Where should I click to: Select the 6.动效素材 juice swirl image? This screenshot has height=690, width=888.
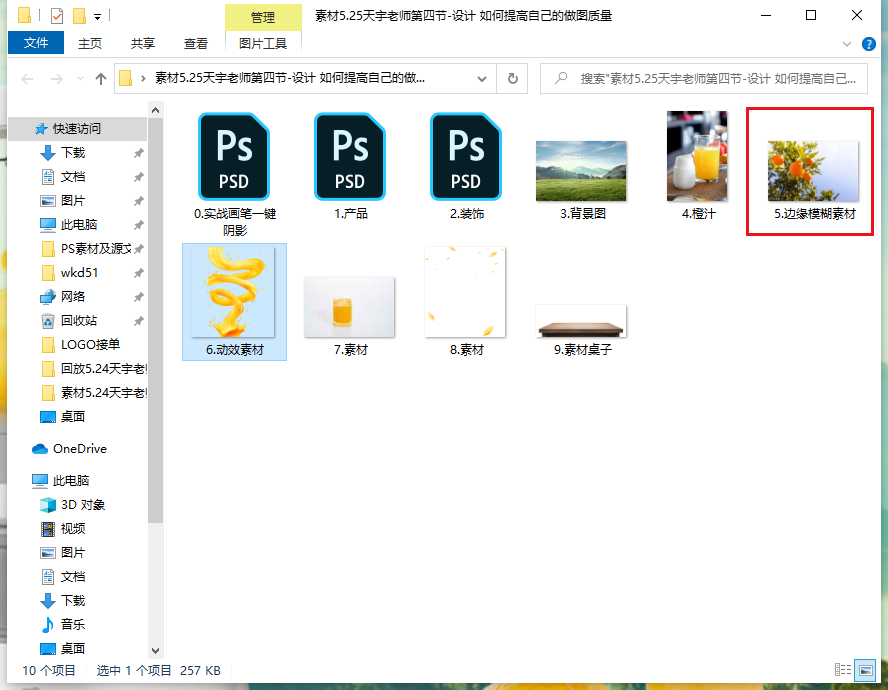(x=233, y=292)
